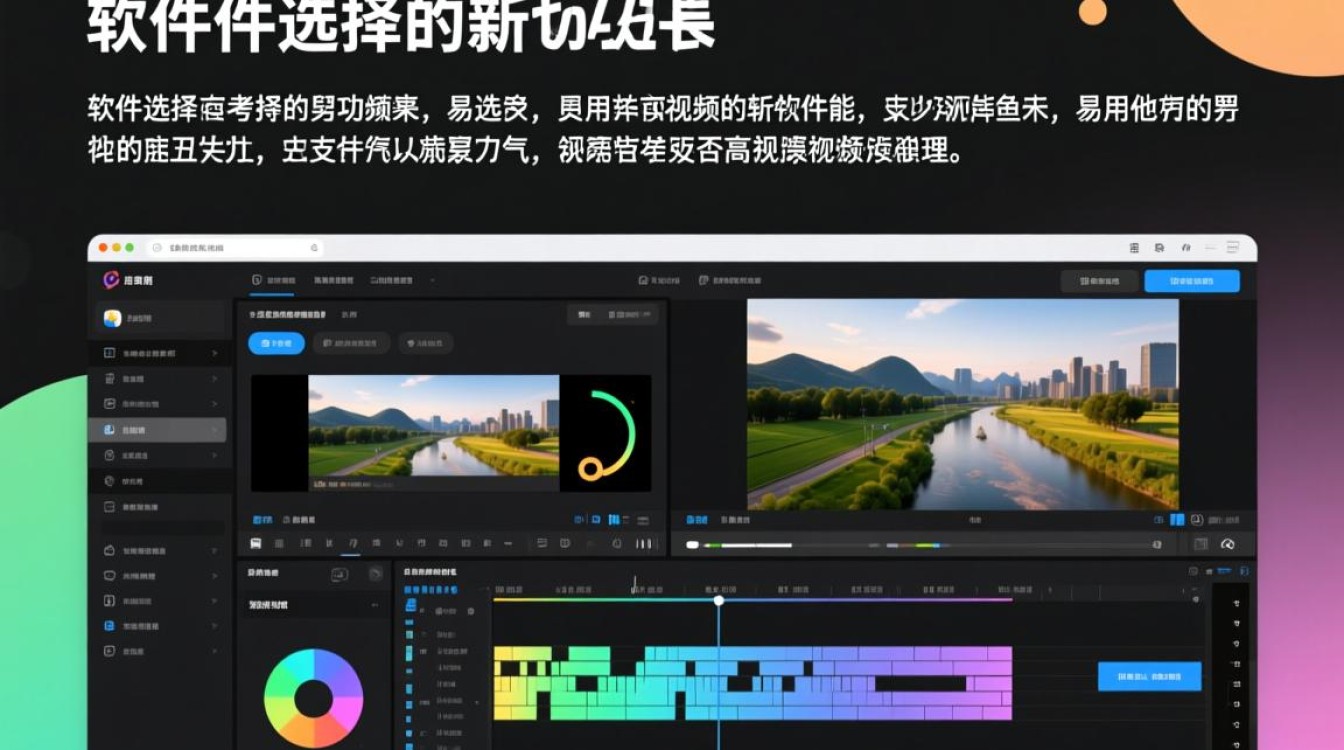Click the blue pill button above the left preview

pyautogui.click(x=276, y=343)
